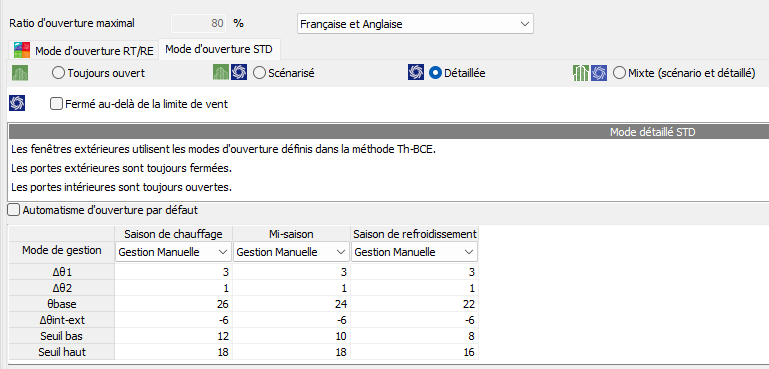This screenshot has height=369, width=769.
Task: Click θbase value 24 for Mi-saison
Action: [x=291, y=304]
